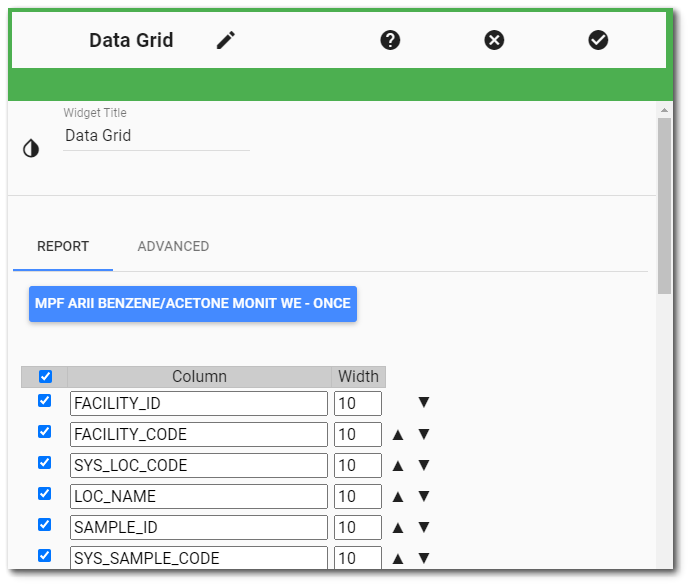Click the width field for SAMPLE_ID

click(x=358, y=527)
